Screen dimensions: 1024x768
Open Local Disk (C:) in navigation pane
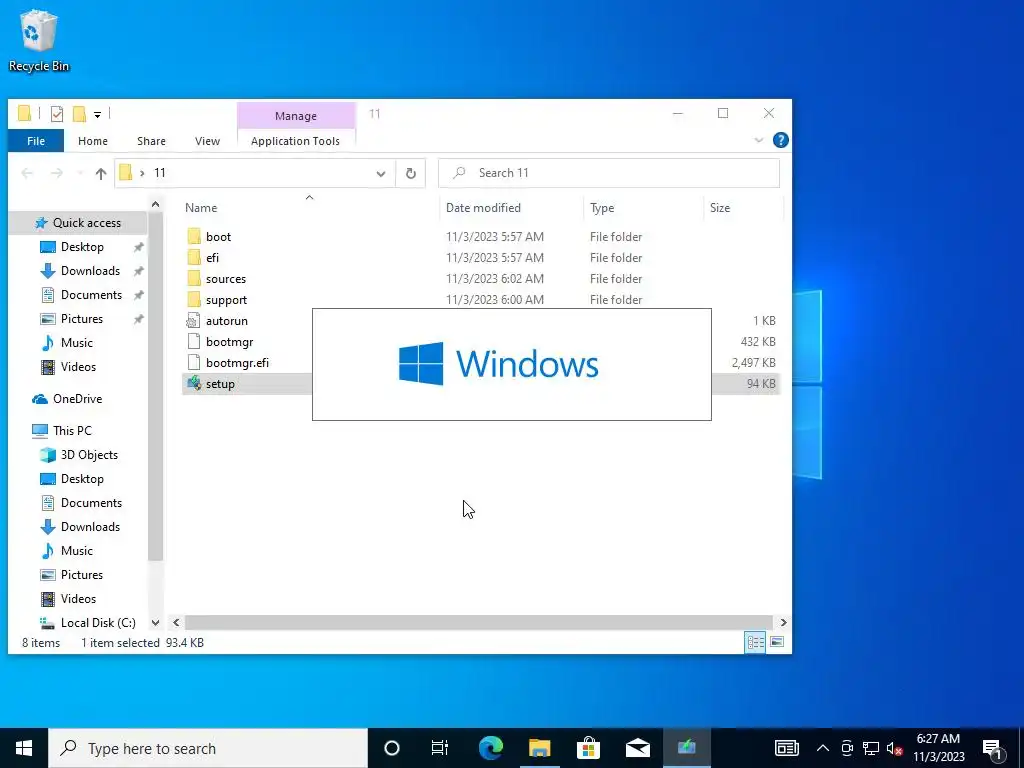98,623
